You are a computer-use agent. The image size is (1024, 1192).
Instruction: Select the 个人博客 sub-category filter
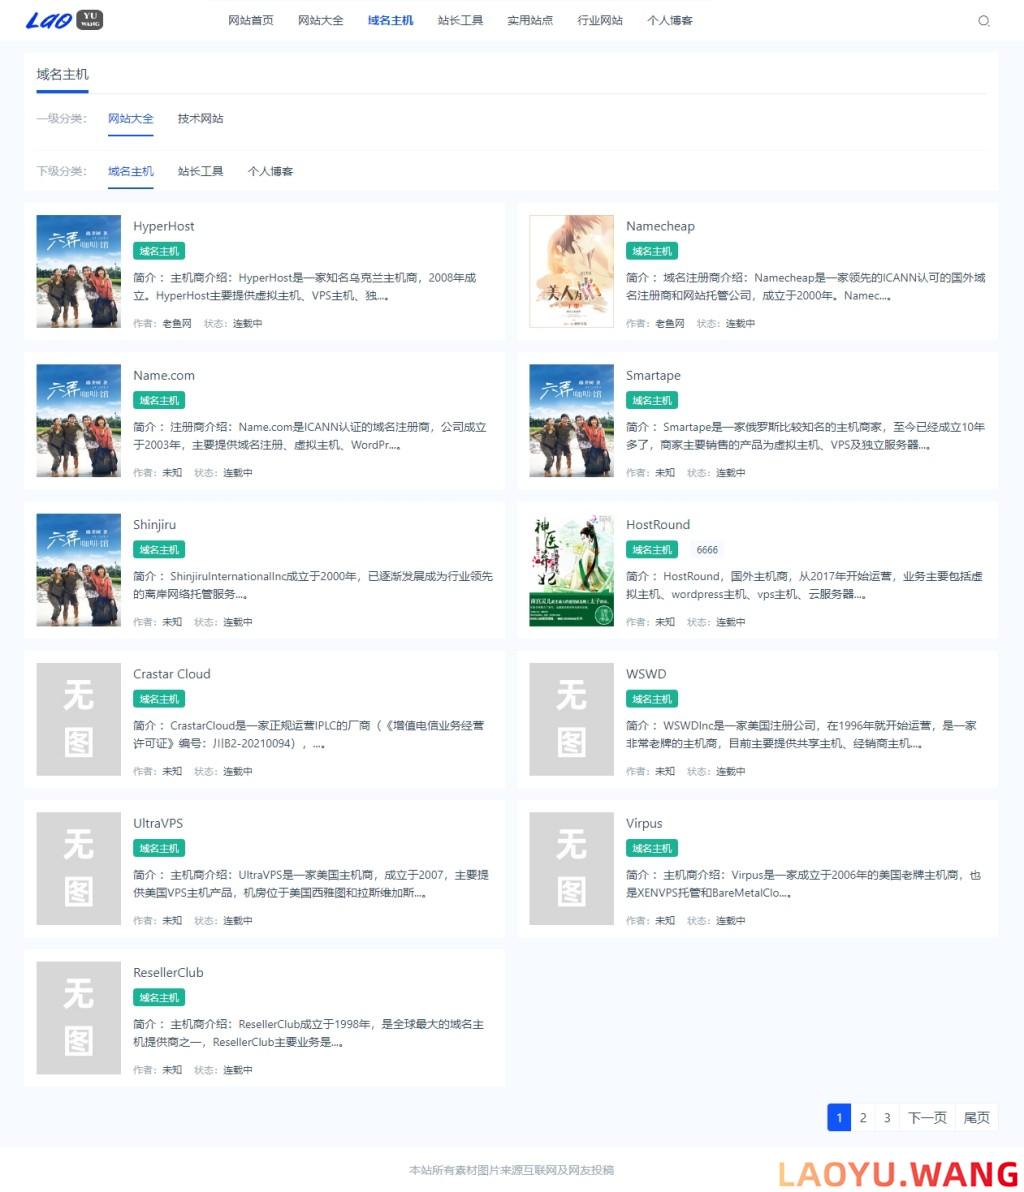click(271, 171)
